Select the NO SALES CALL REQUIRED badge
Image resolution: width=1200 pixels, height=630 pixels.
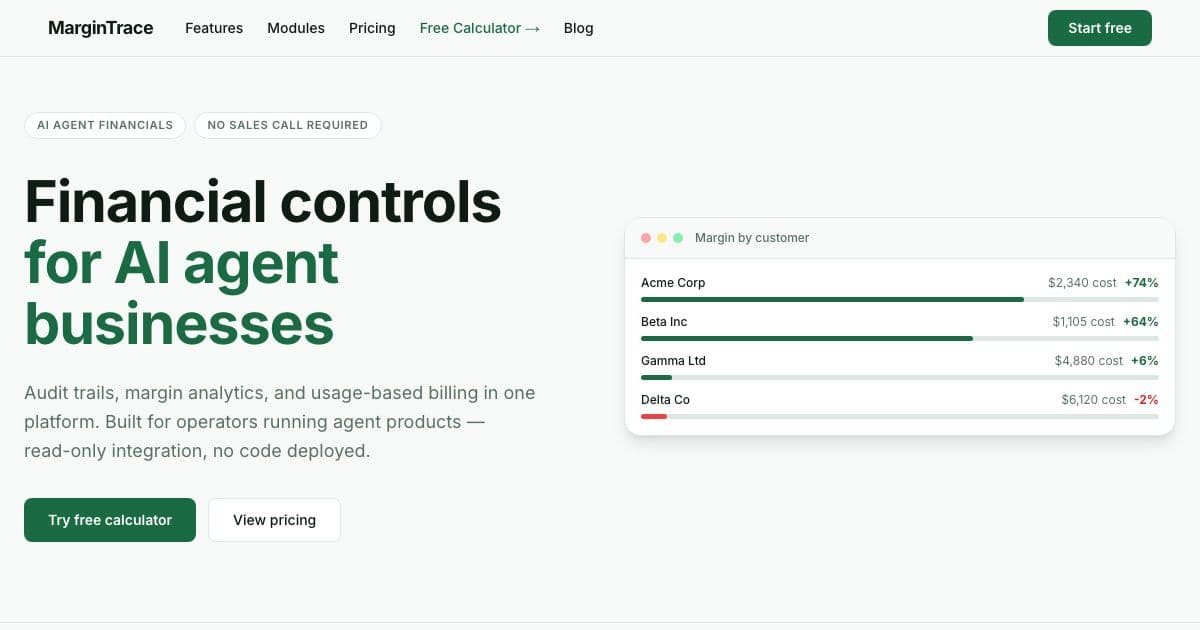pyautogui.click(x=288, y=125)
